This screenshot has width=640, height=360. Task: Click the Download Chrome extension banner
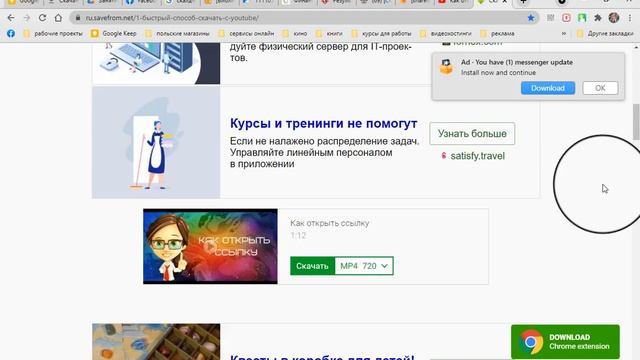click(565, 342)
